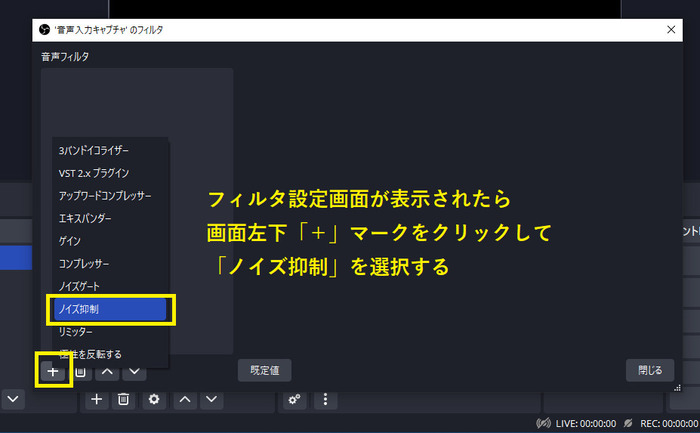Image resolution: width=700 pixels, height=433 pixels.
Task: Click the 閉じる button
Action: 649,370
